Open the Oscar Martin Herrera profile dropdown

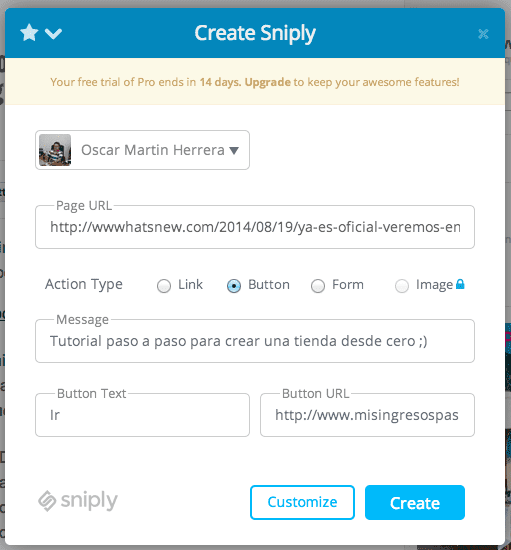point(142,150)
